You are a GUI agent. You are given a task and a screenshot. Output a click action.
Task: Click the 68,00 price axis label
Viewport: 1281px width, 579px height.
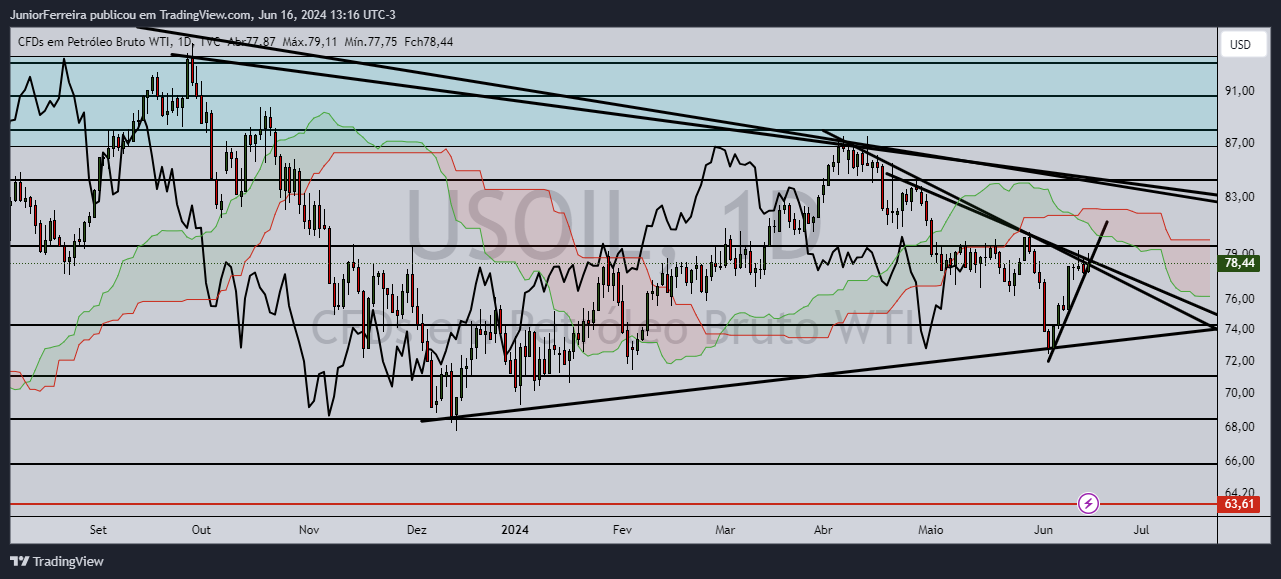point(1240,427)
